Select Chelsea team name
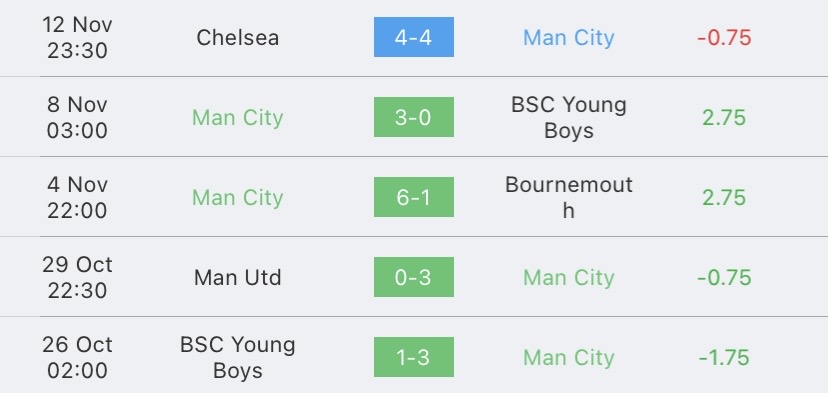828x393 pixels. coord(238,38)
